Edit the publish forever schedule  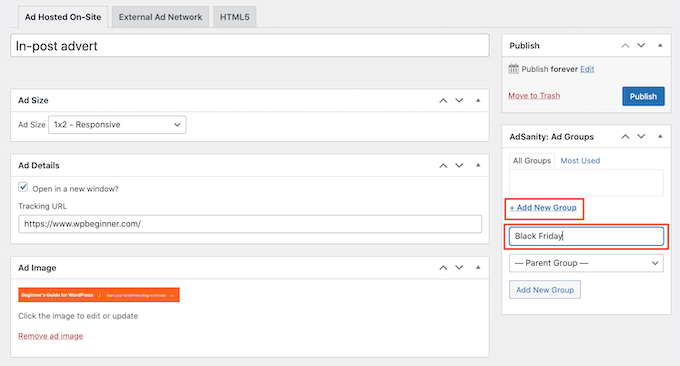pos(587,69)
